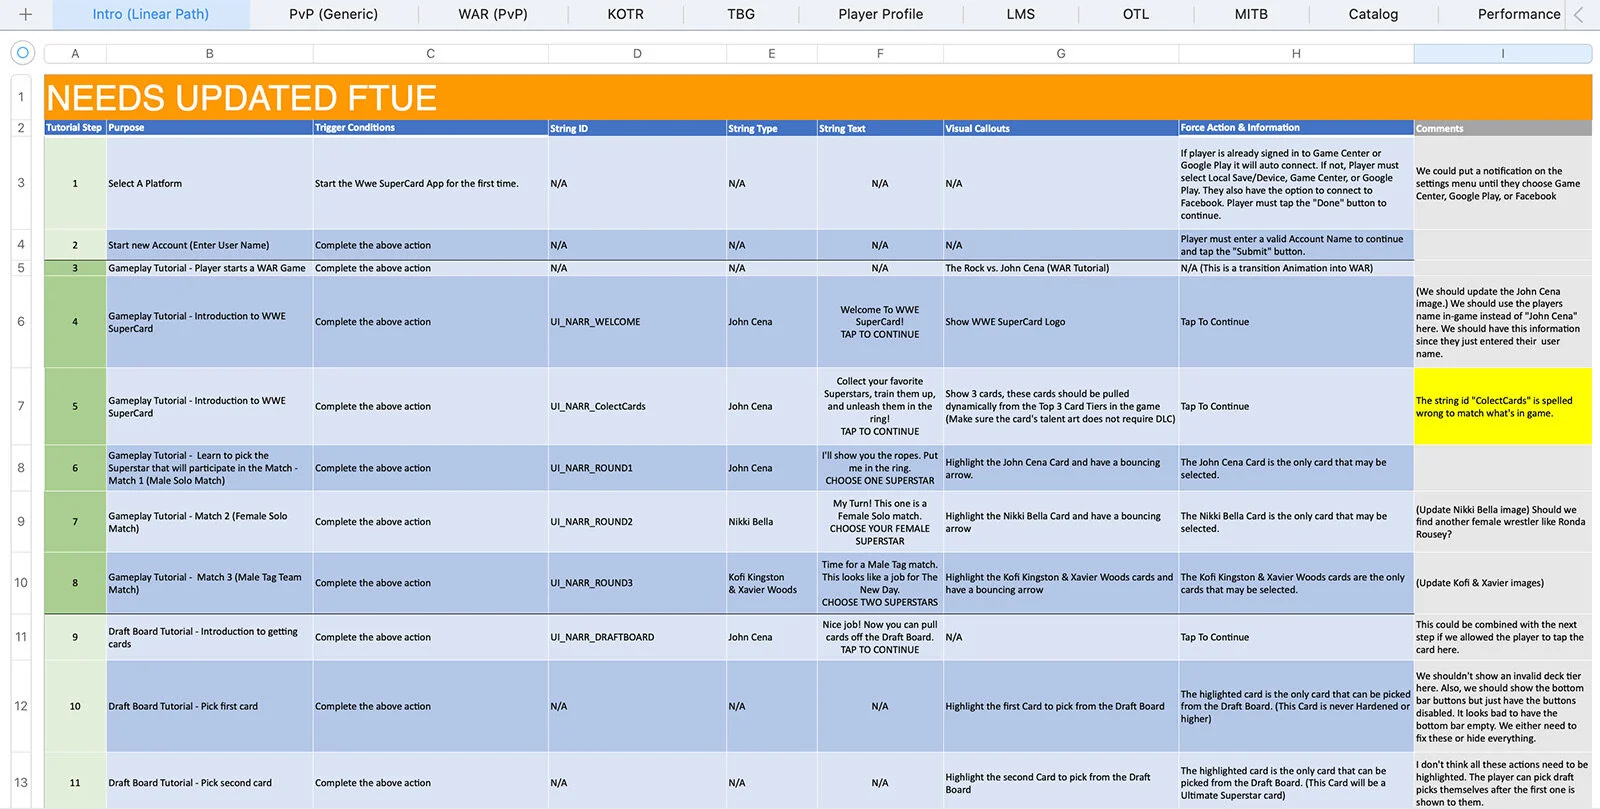Switch to Catalog sheet tab

click(x=1373, y=14)
